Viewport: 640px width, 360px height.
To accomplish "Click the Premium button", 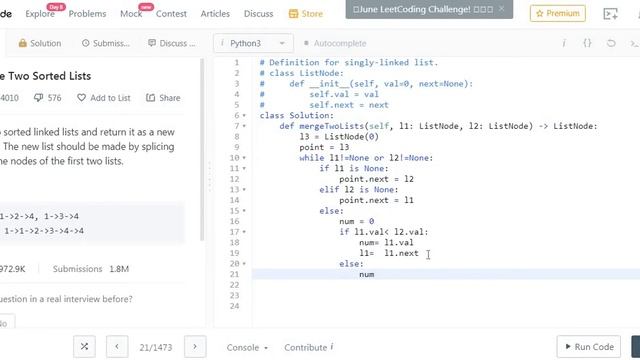I will coord(558,13).
